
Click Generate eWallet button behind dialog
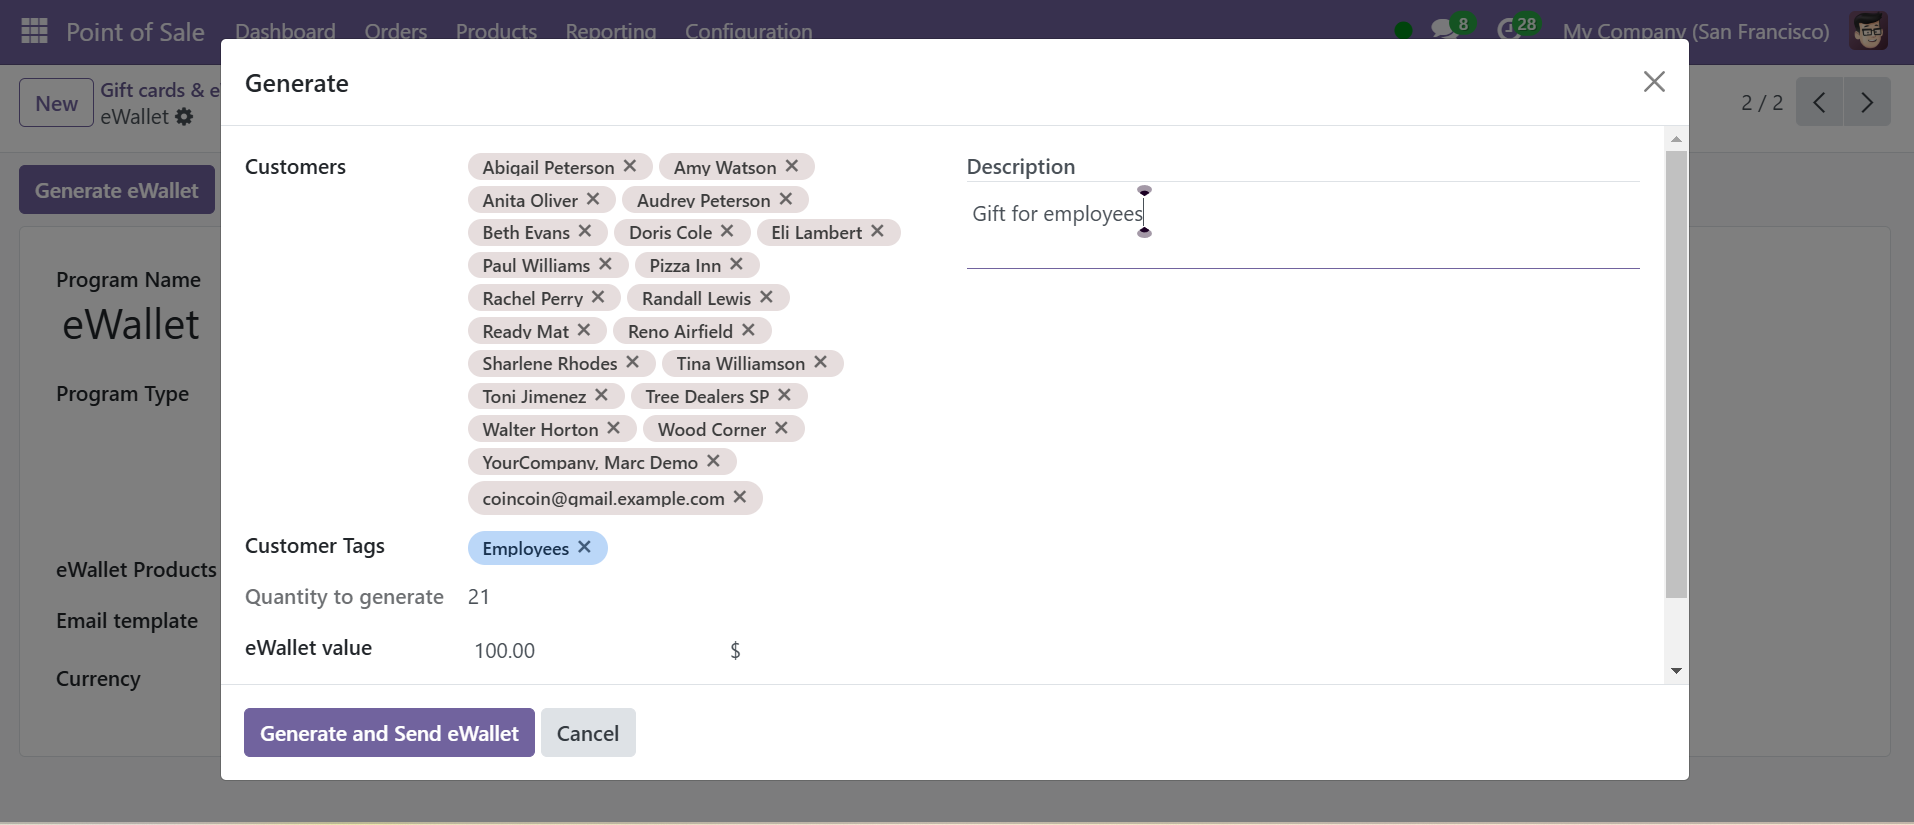click(117, 190)
